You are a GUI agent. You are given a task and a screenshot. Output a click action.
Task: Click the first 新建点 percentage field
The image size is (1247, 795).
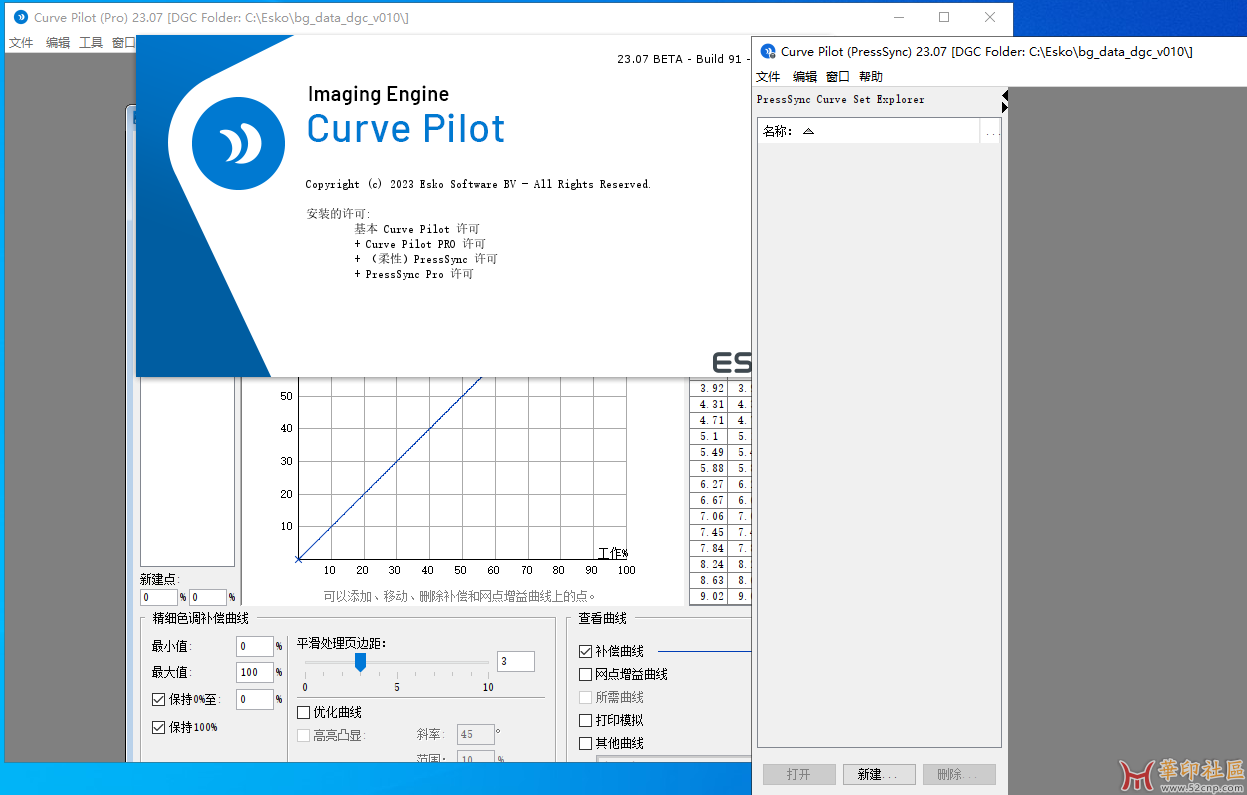coord(159,598)
